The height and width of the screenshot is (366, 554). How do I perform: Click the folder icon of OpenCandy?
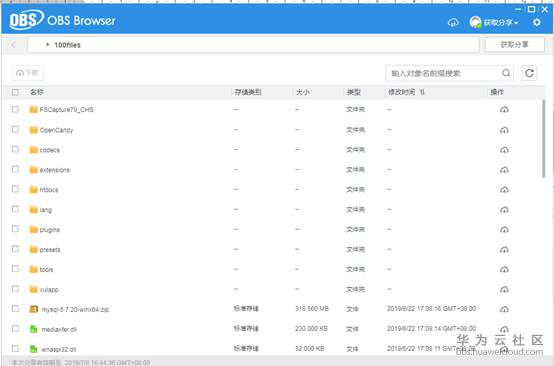point(34,130)
